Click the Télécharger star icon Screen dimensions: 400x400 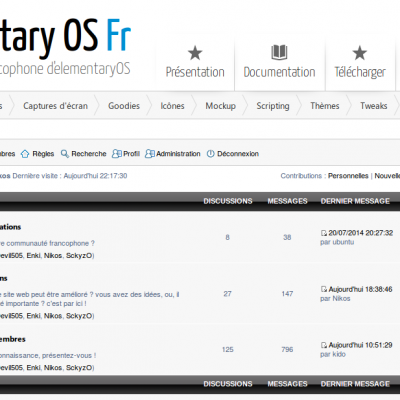tap(360, 53)
